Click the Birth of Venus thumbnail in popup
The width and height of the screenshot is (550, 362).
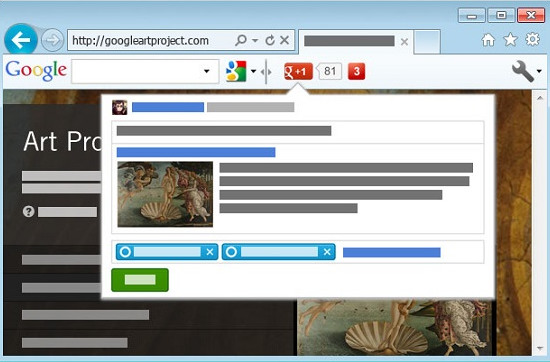click(165, 194)
